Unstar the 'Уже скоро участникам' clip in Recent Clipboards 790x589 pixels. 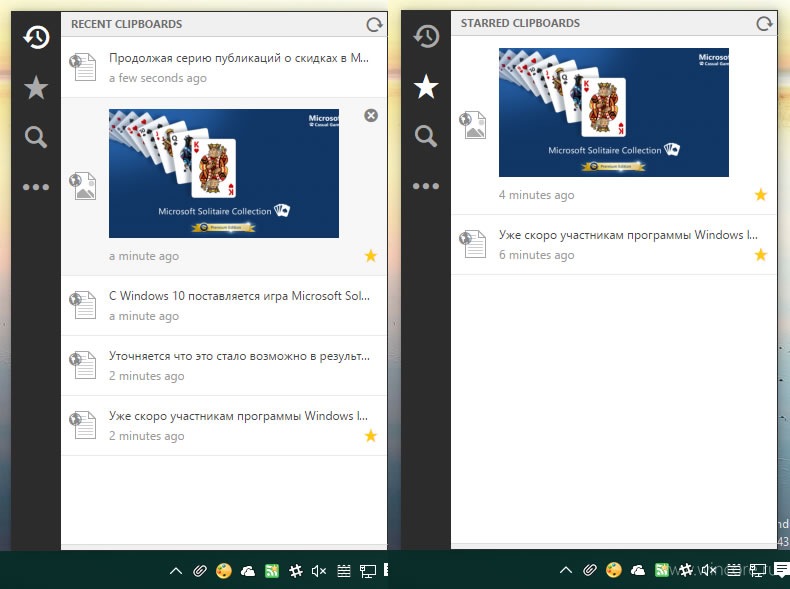coord(371,435)
